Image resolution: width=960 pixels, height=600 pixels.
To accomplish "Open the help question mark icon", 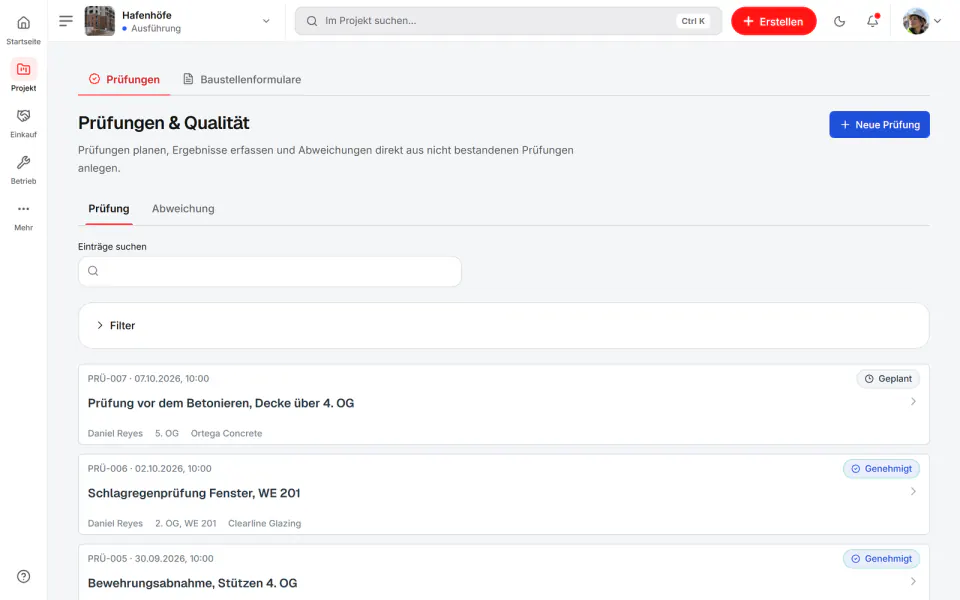I will (23, 576).
